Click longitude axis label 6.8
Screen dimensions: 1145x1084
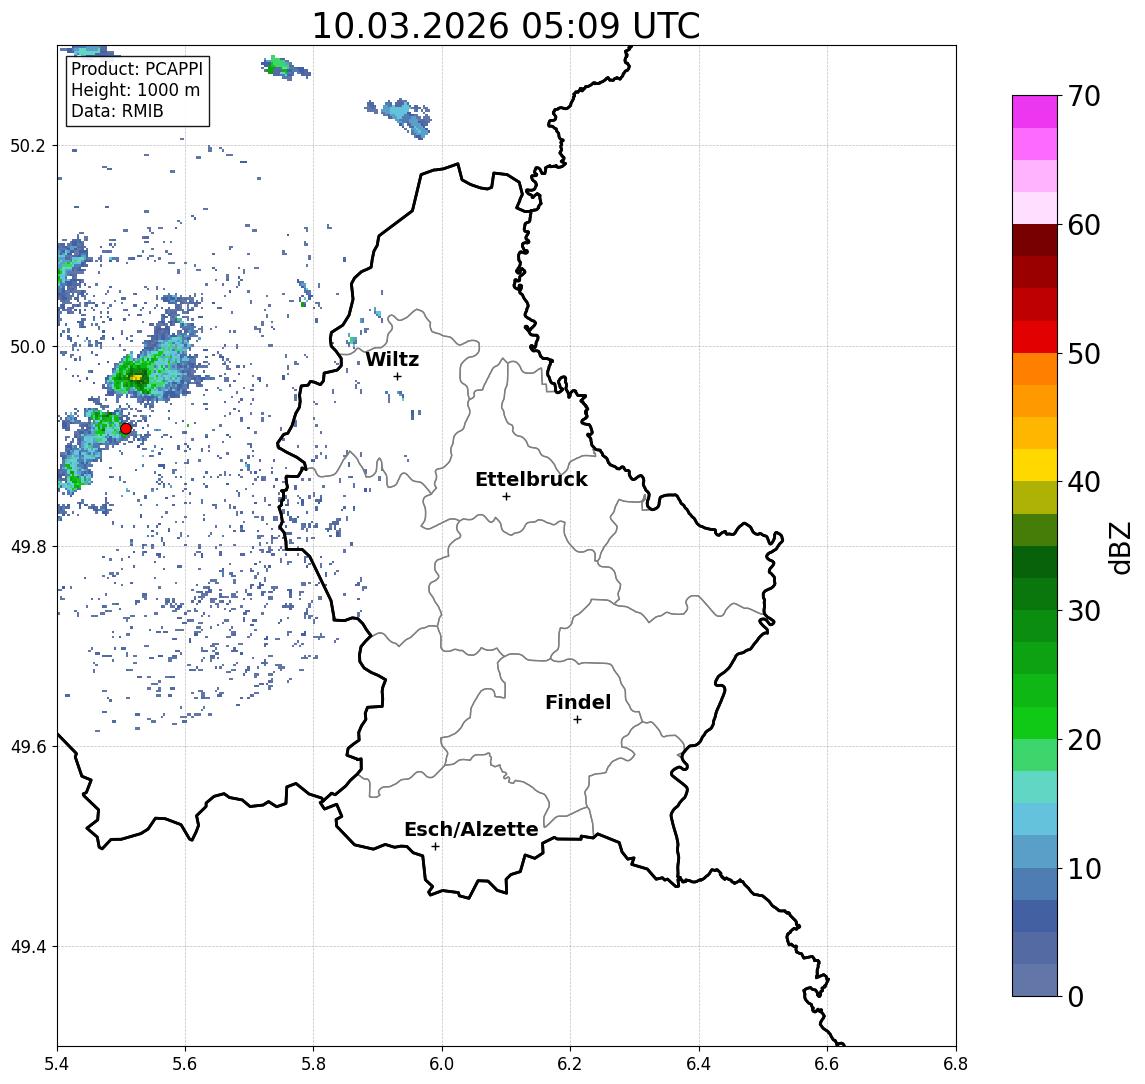956,1064
